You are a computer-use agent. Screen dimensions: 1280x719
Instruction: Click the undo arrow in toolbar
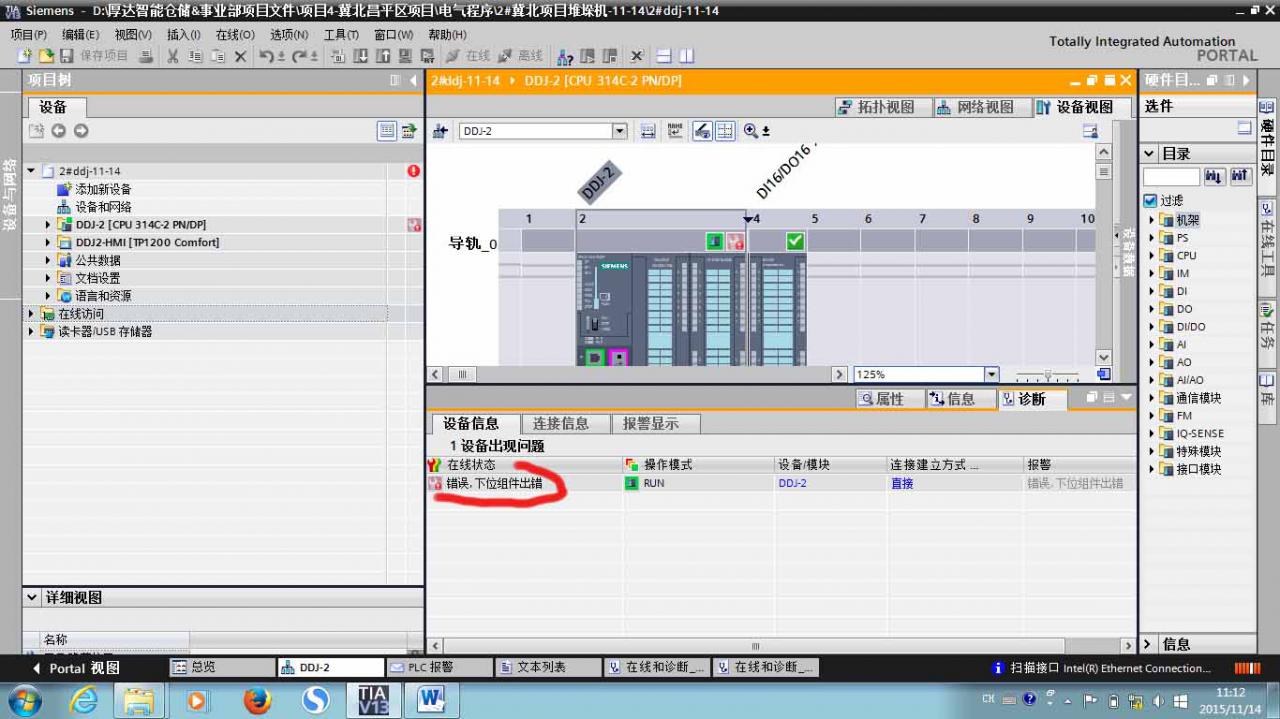point(266,56)
